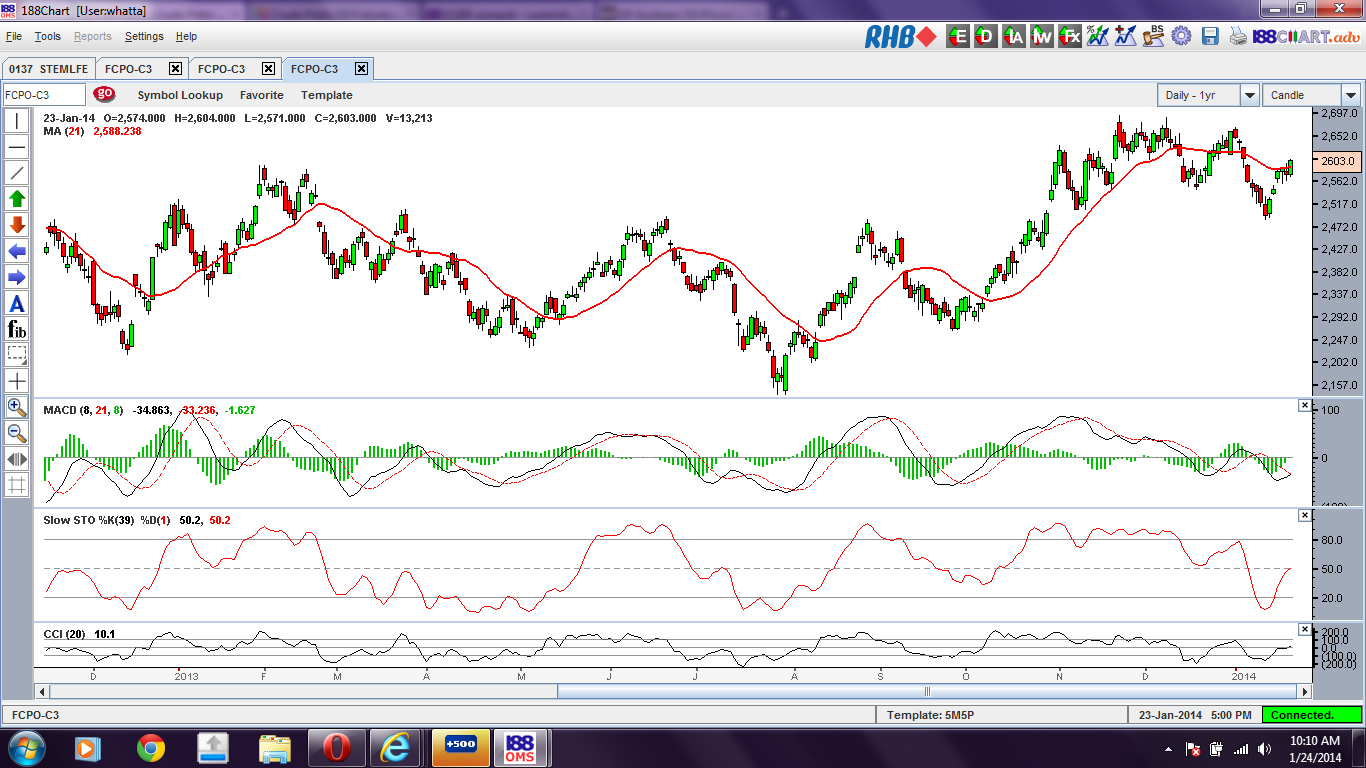Click the chart scrollbar thumb
Viewport: 1366px width, 768px height.
click(x=927, y=691)
